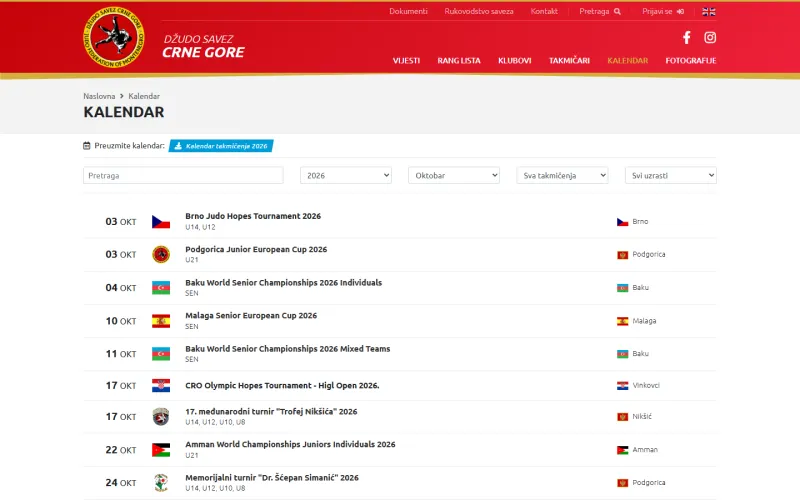Image resolution: width=800 pixels, height=500 pixels.
Task: Click the search magnifier icon beside Pretraga
Action: coord(617,11)
